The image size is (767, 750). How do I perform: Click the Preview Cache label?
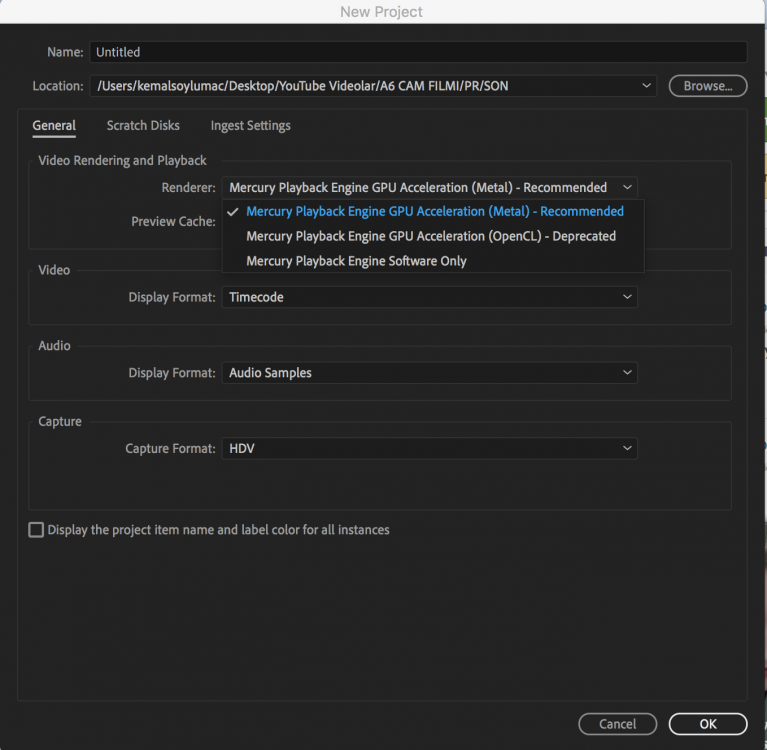click(x=173, y=222)
